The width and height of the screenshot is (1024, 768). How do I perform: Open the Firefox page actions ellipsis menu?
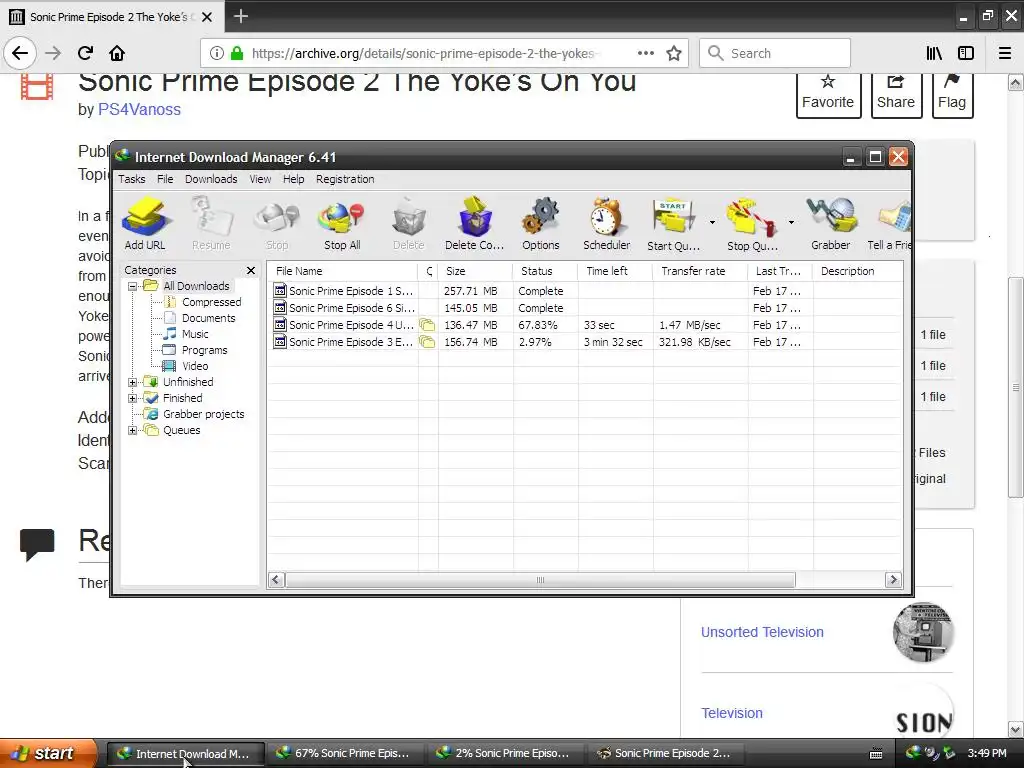pos(645,54)
